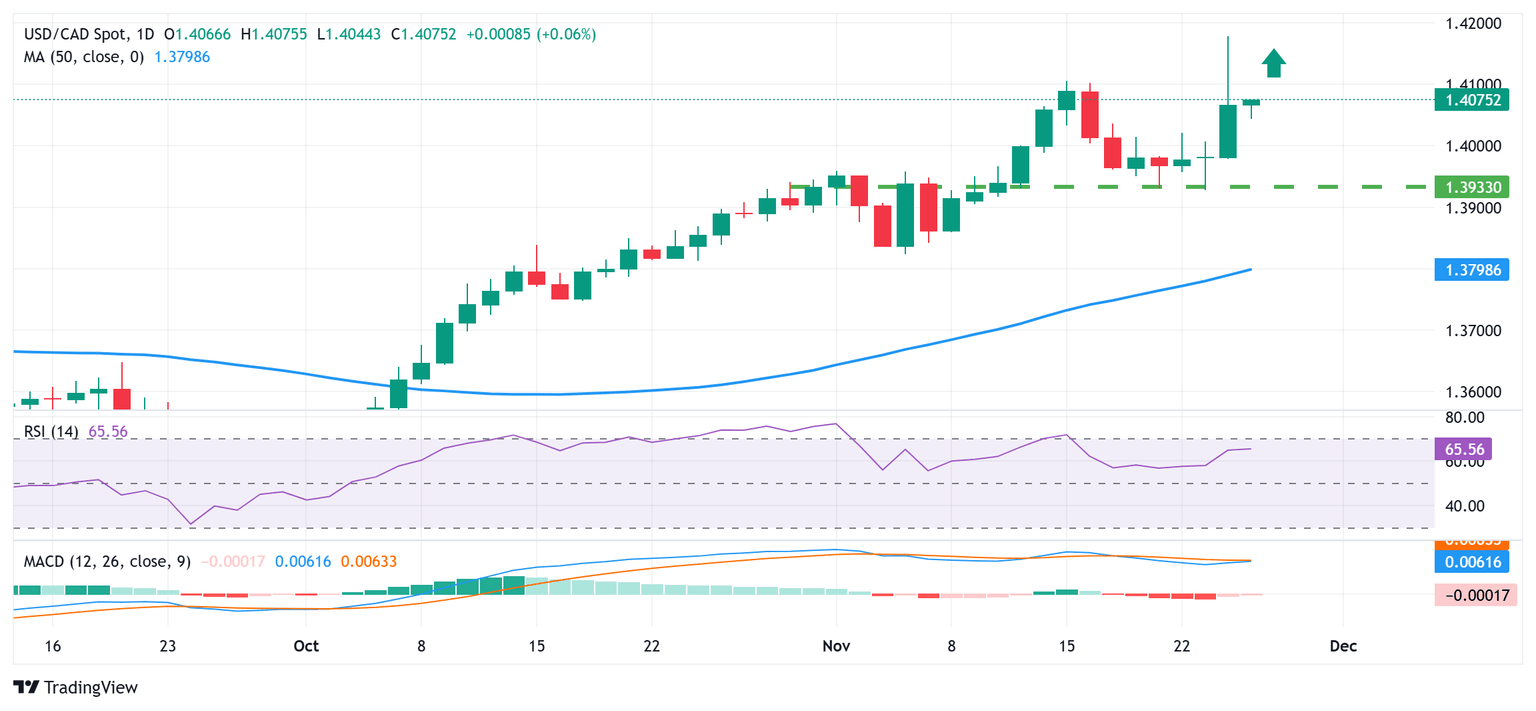The image size is (1536, 711).
Task: Select the Dec label on the date axis
Action: tap(1343, 645)
